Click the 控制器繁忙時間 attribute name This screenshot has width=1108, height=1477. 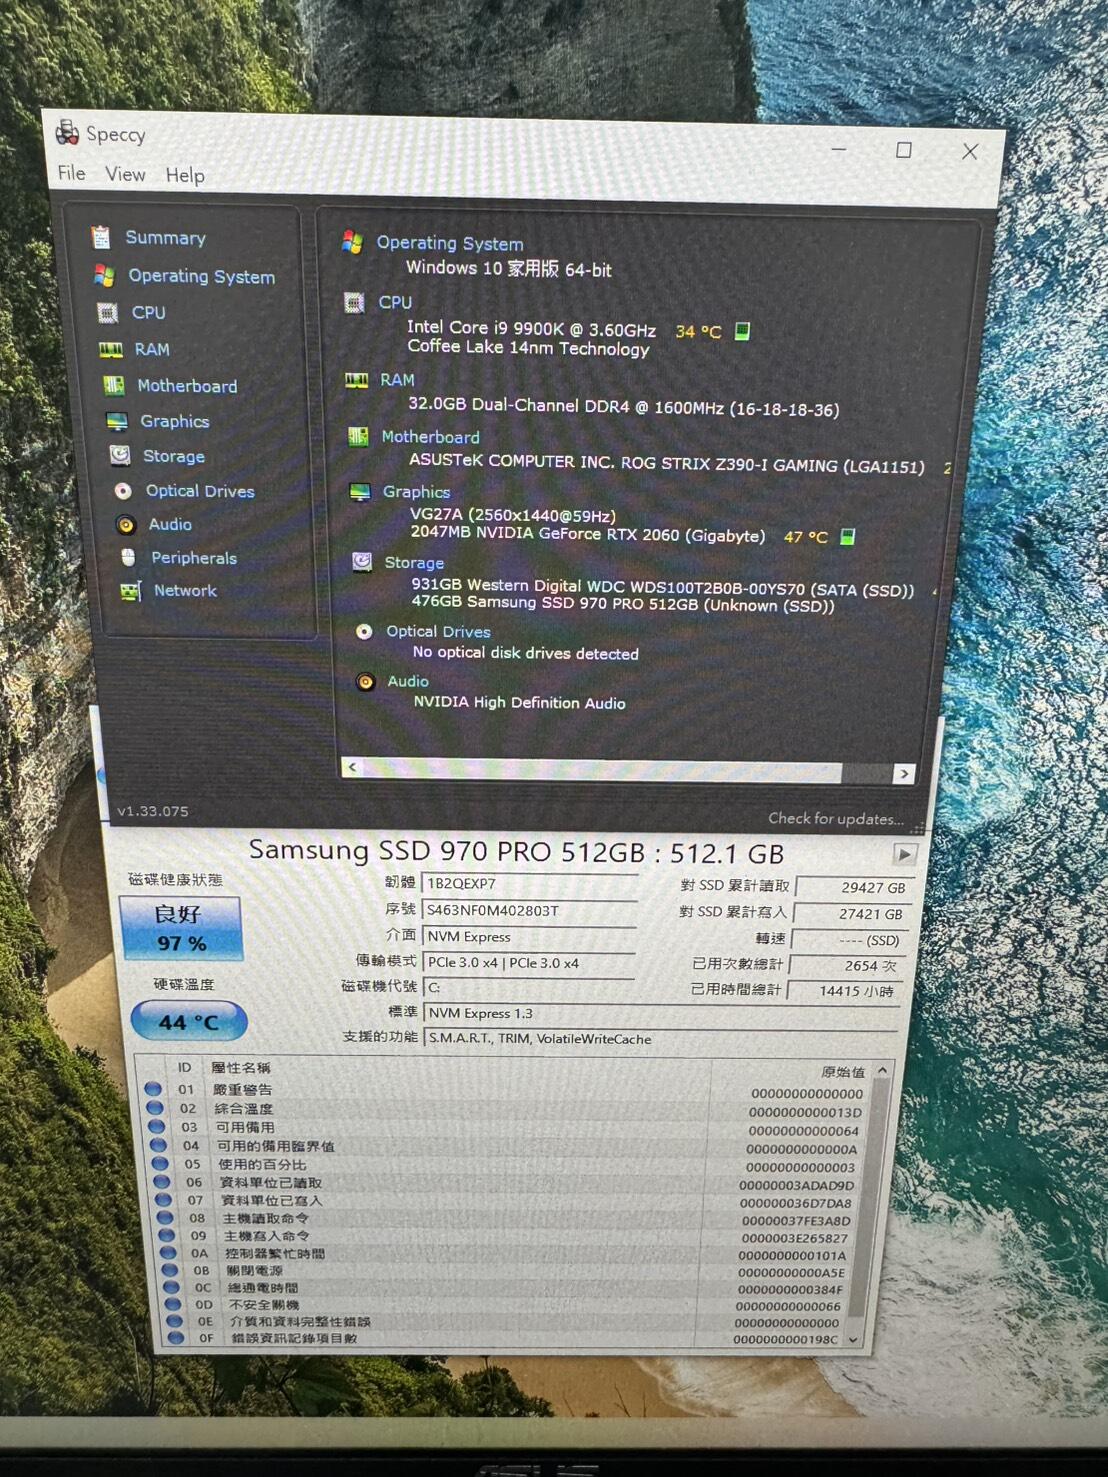[275, 1253]
